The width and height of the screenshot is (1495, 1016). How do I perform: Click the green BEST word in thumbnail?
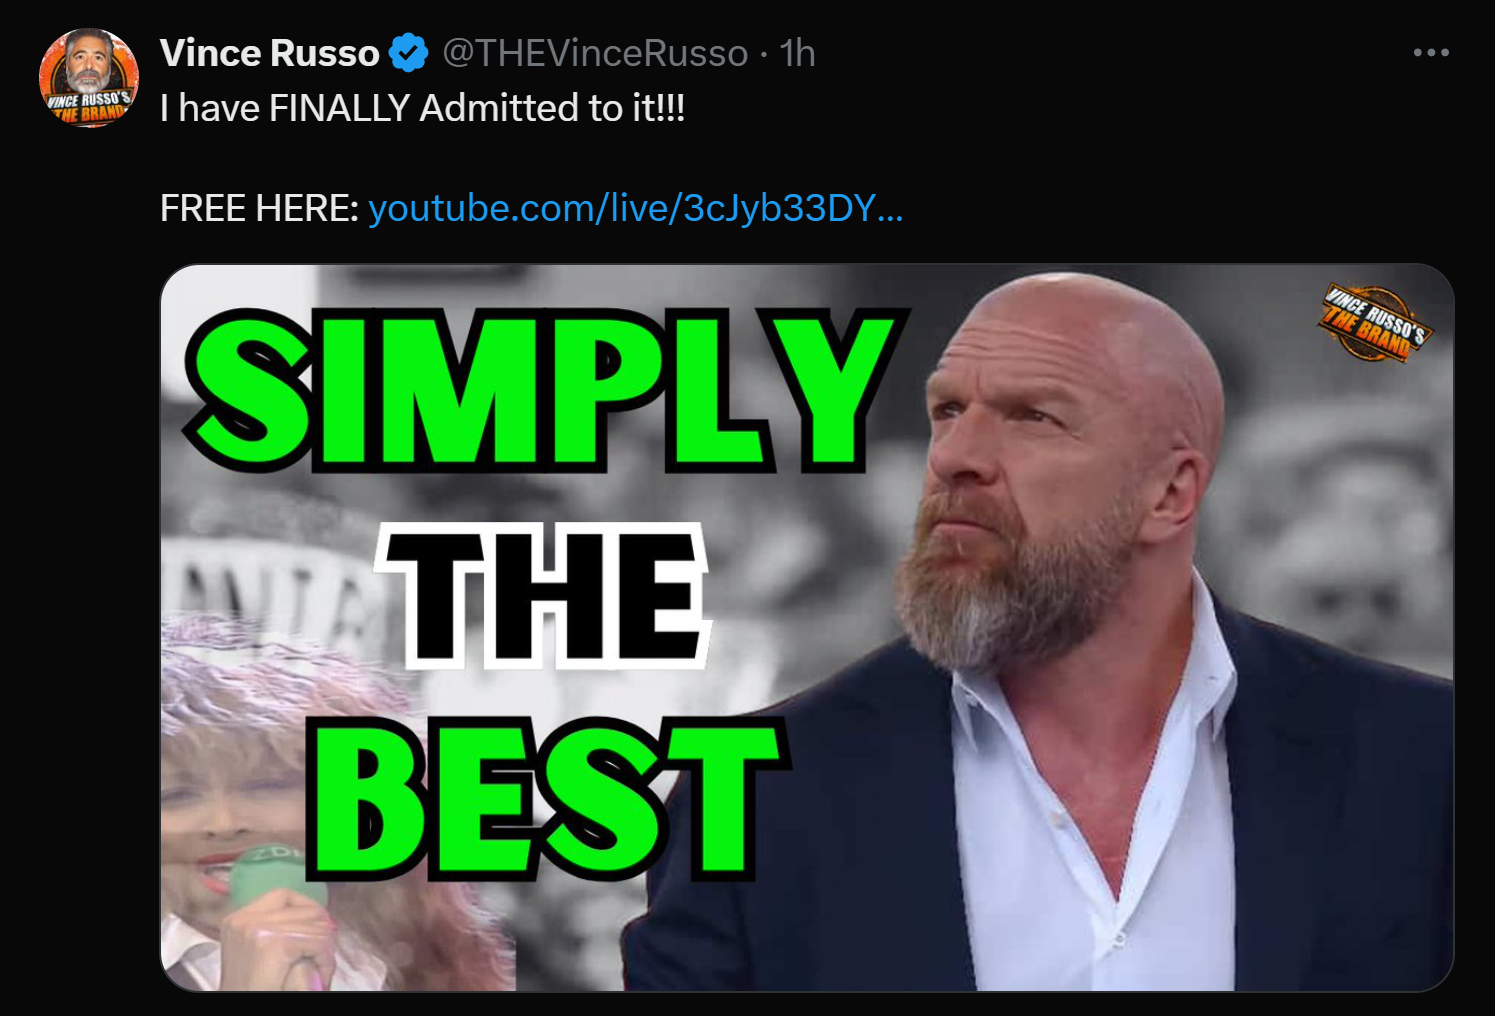pos(548,800)
